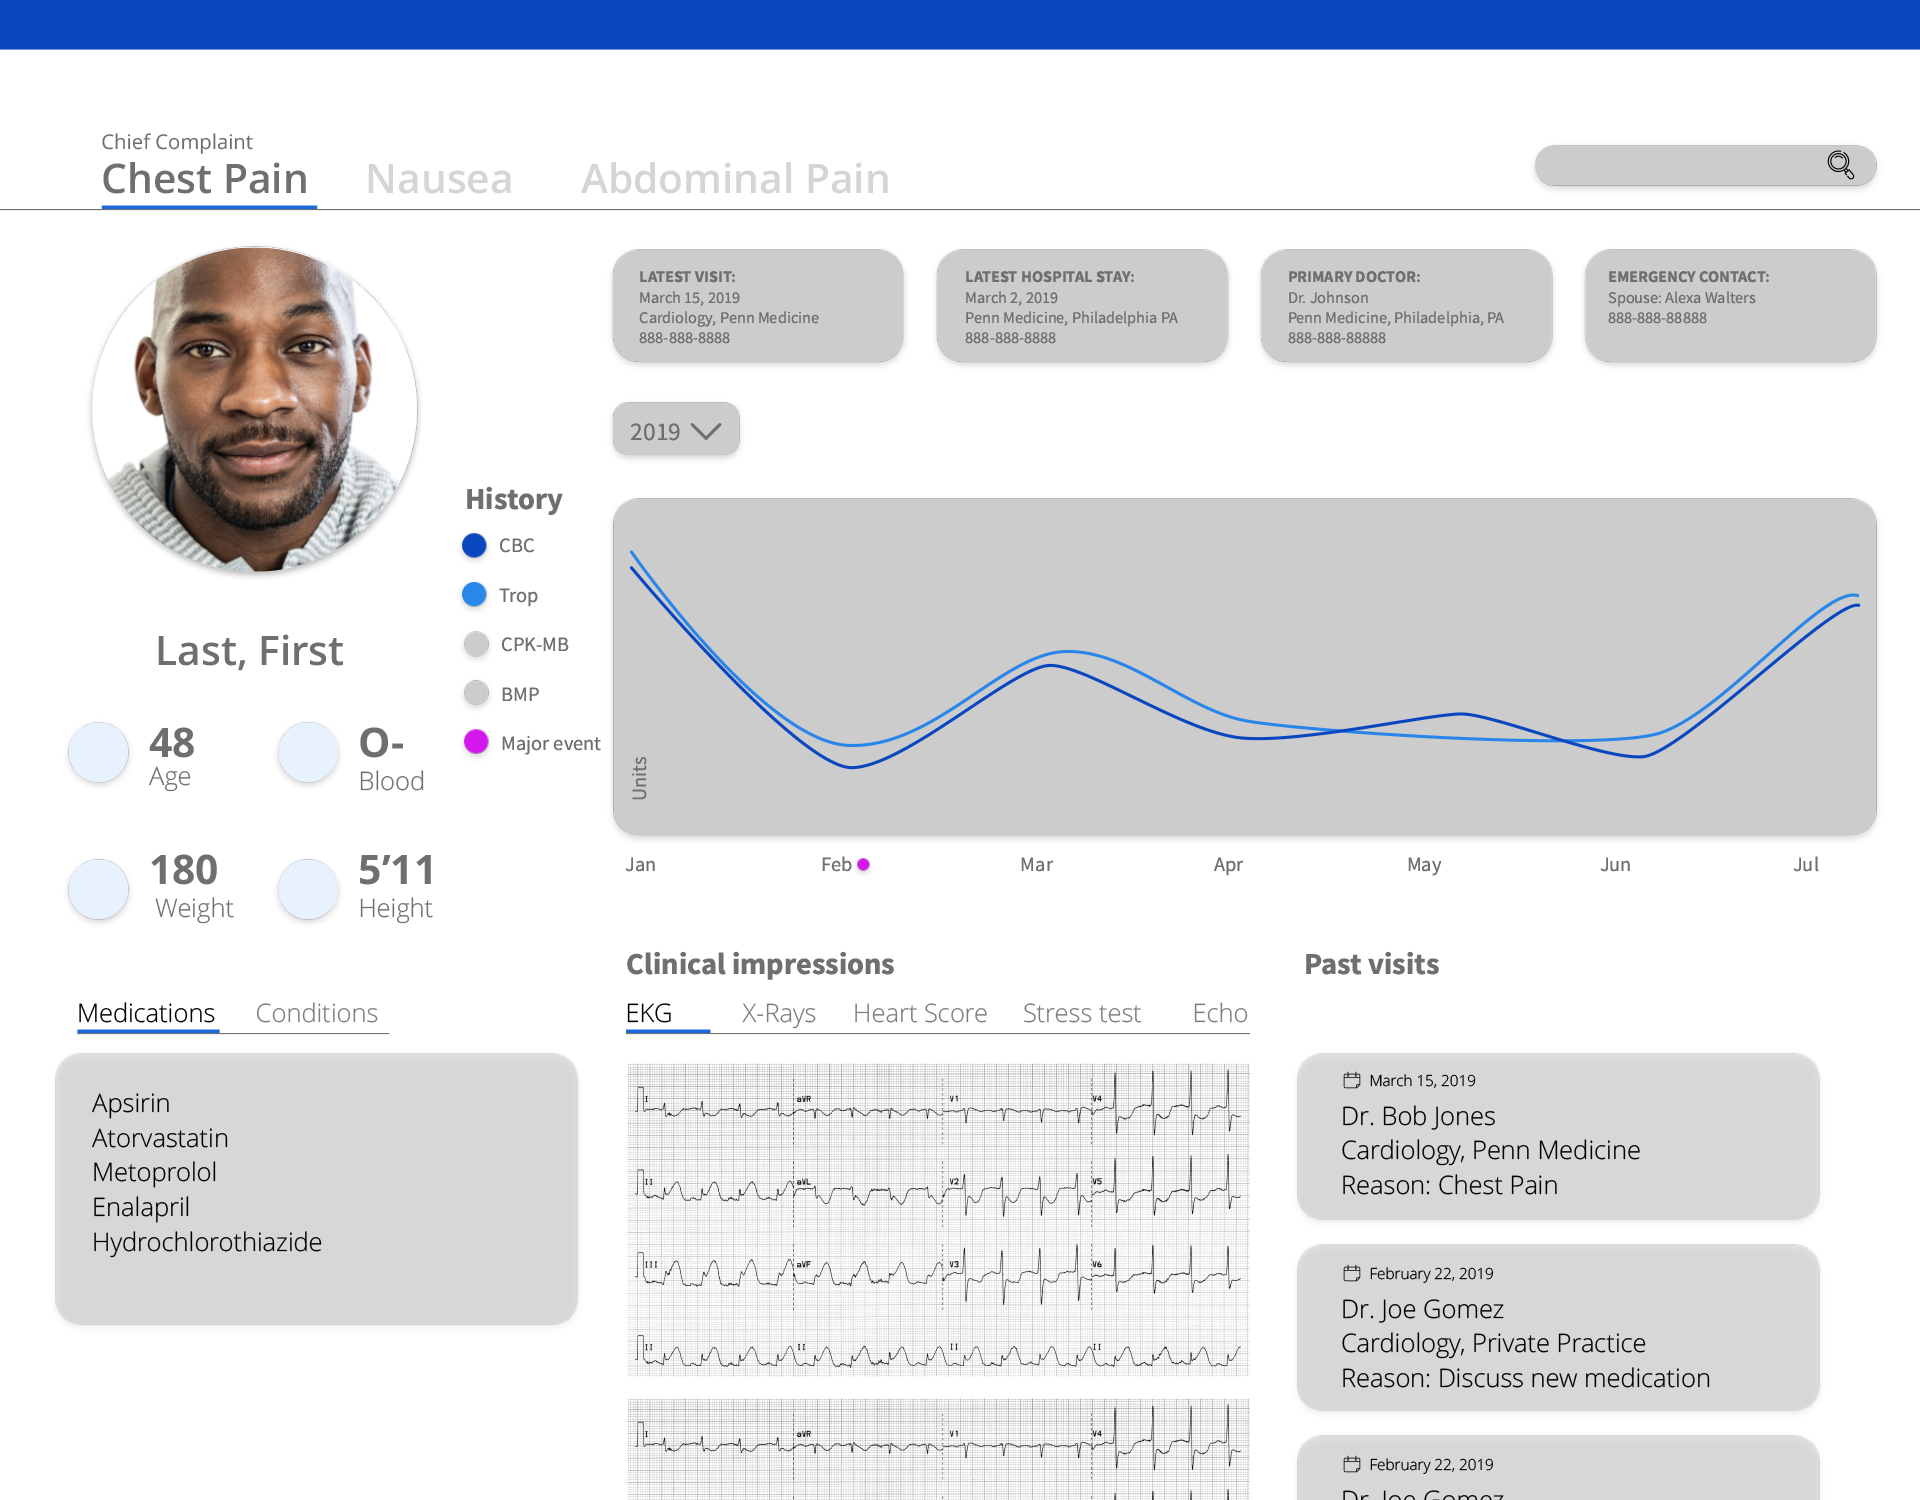Viewport: 1920px width, 1500px height.
Task: Click the Weight circle icon
Action: coord(98,889)
